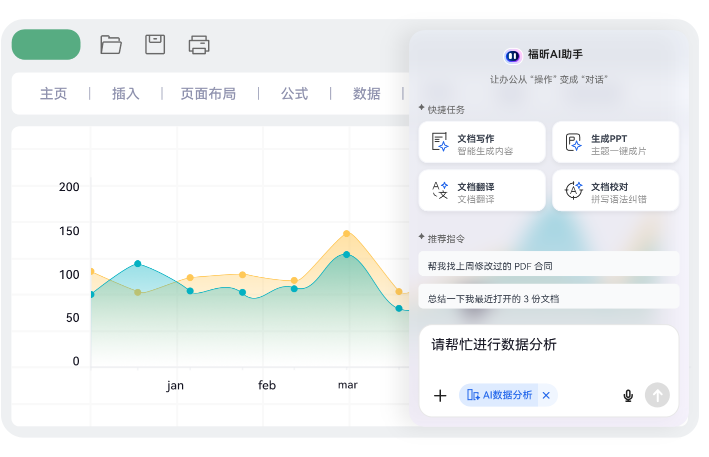709x457 pixels.
Task: Click the jan axis label
Action: (x=175, y=386)
